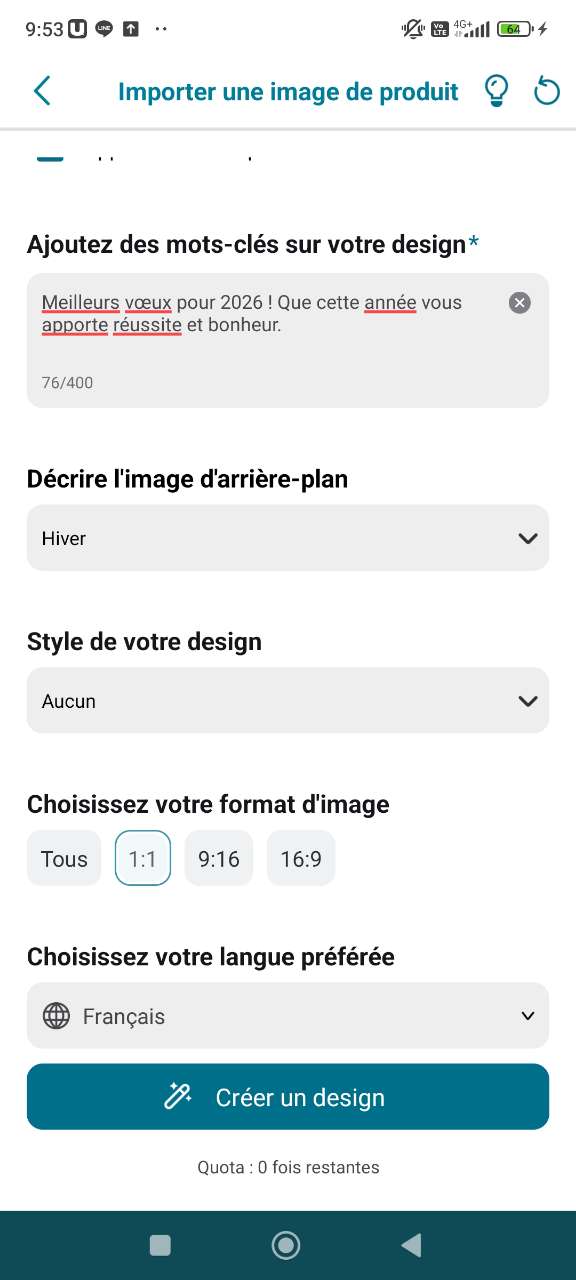
Task: Tap the mute notification icon in status bar
Action: 411,28
